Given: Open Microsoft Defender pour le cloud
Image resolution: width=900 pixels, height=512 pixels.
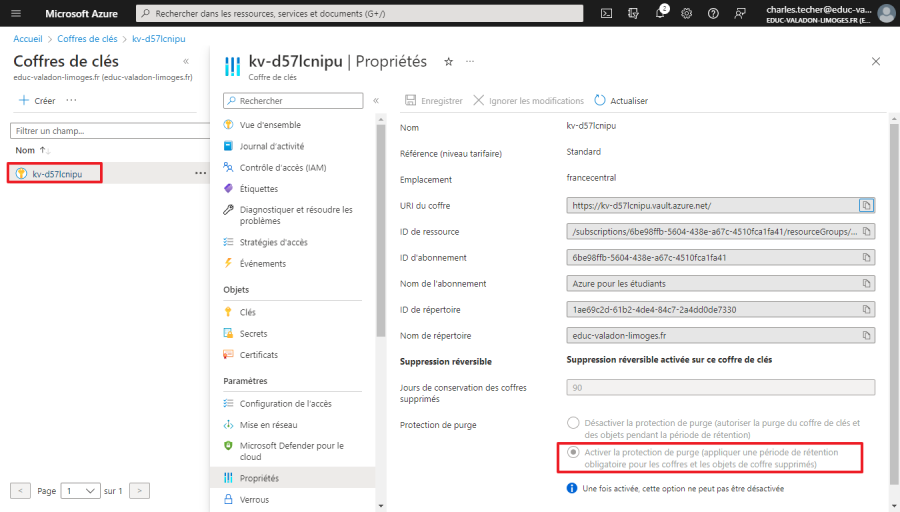Looking at the screenshot, I should point(293,451).
